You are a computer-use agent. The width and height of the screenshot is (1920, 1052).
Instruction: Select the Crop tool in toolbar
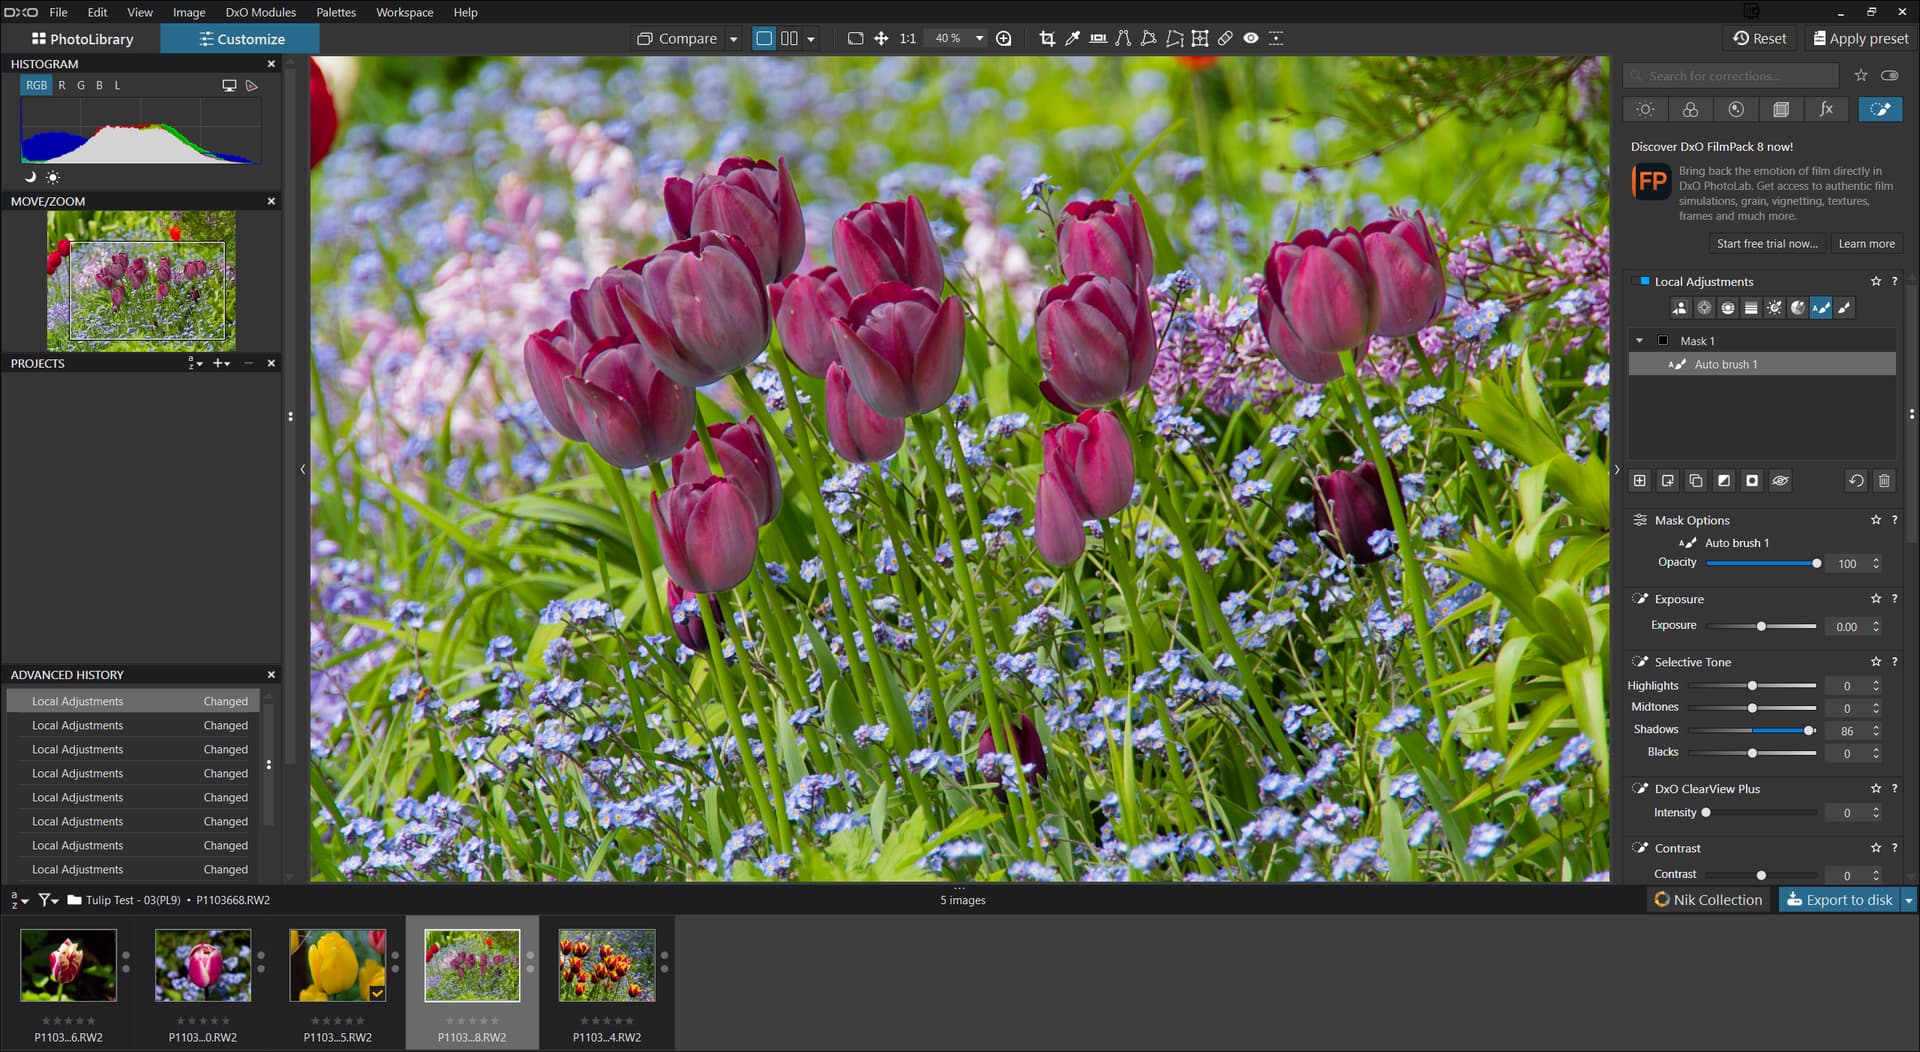click(x=1047, y=38)
